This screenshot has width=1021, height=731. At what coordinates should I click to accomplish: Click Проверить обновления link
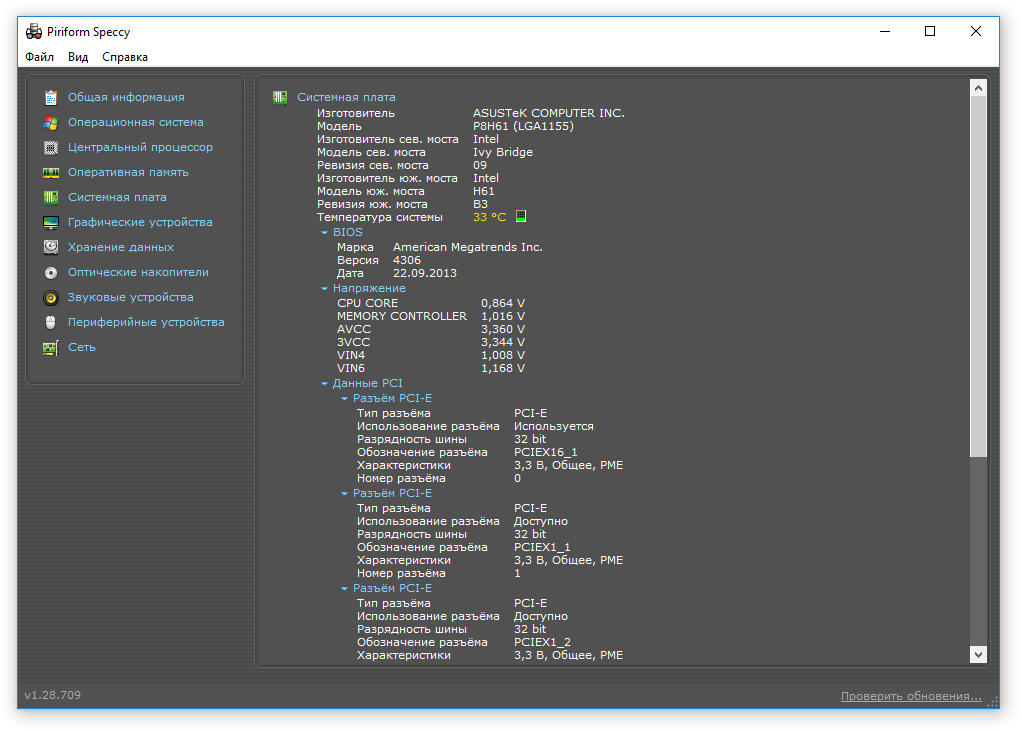(911, 696)
